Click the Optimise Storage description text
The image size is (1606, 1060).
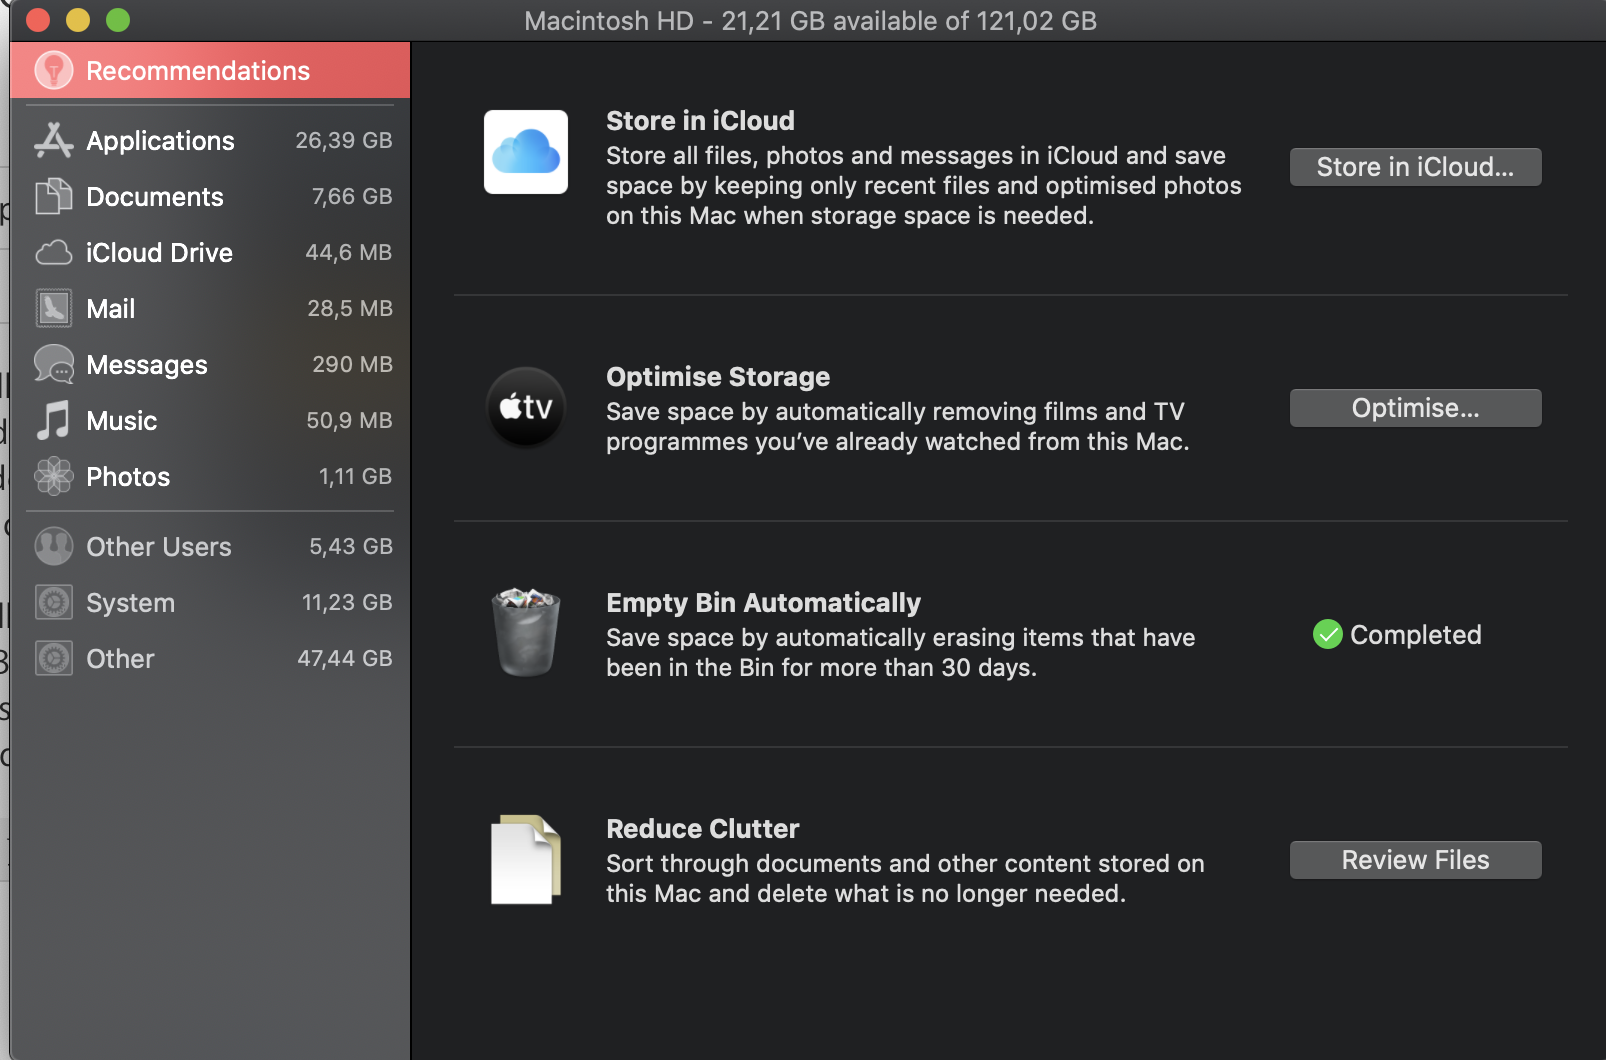point(897,427)
